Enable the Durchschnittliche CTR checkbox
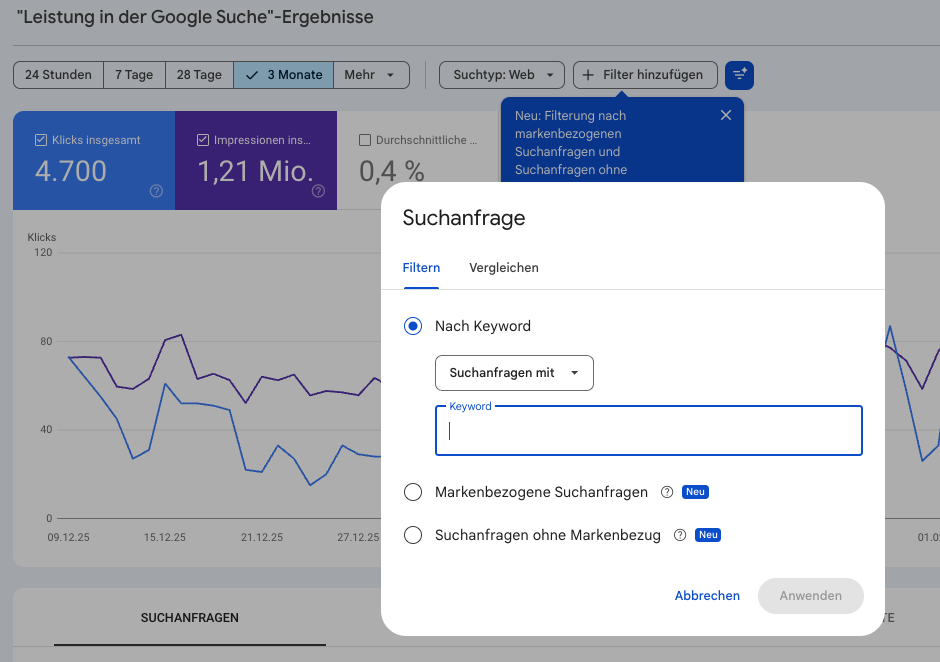This screenshot has width=940, height=662. coord(365,140)
